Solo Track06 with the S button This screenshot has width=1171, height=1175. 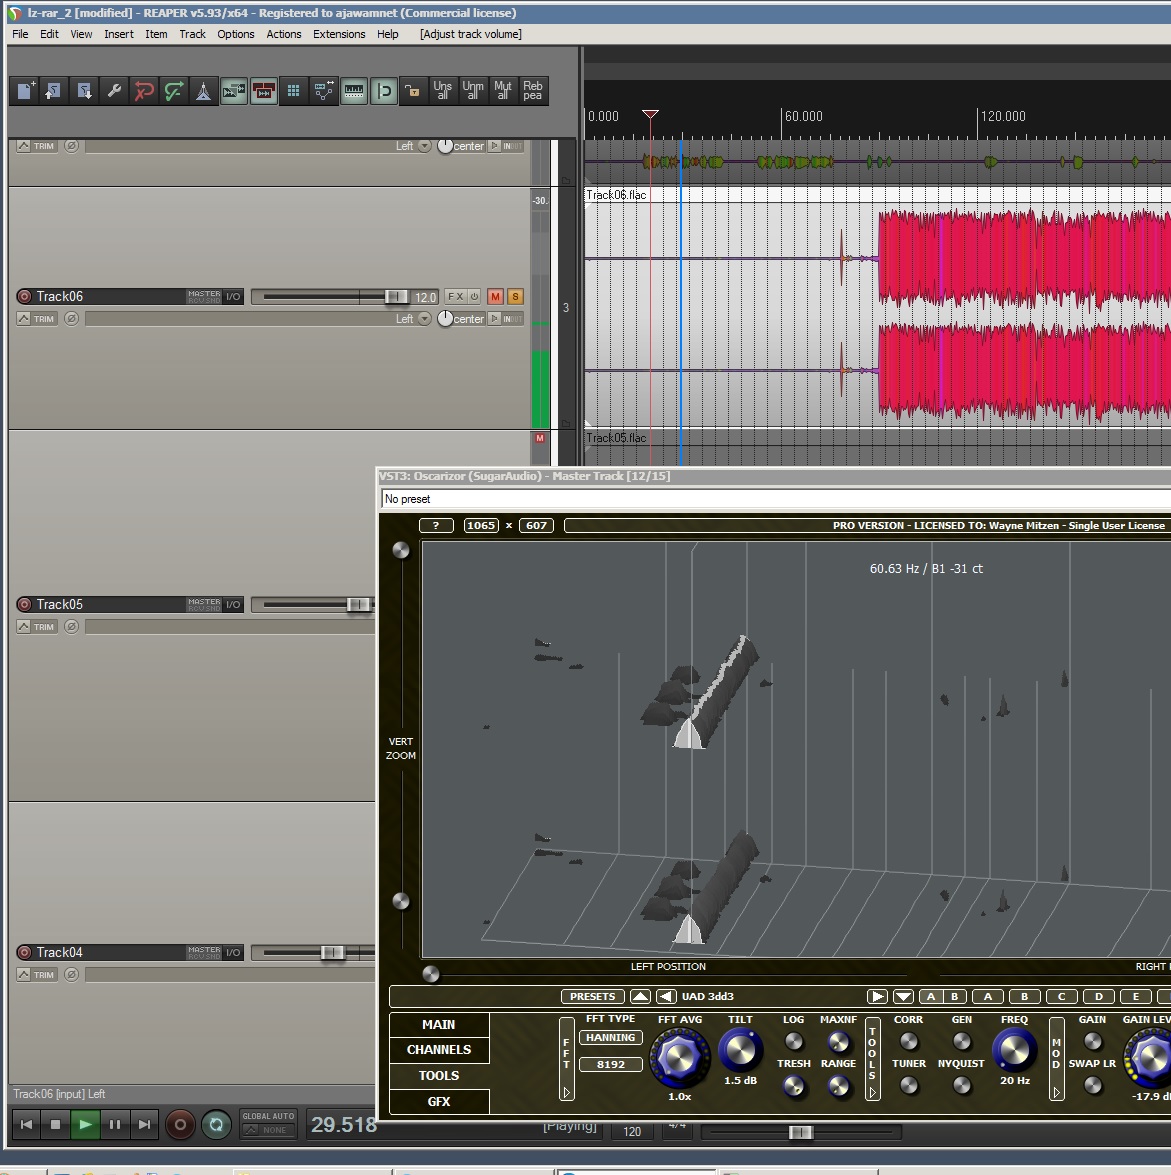tap(515, 297)
